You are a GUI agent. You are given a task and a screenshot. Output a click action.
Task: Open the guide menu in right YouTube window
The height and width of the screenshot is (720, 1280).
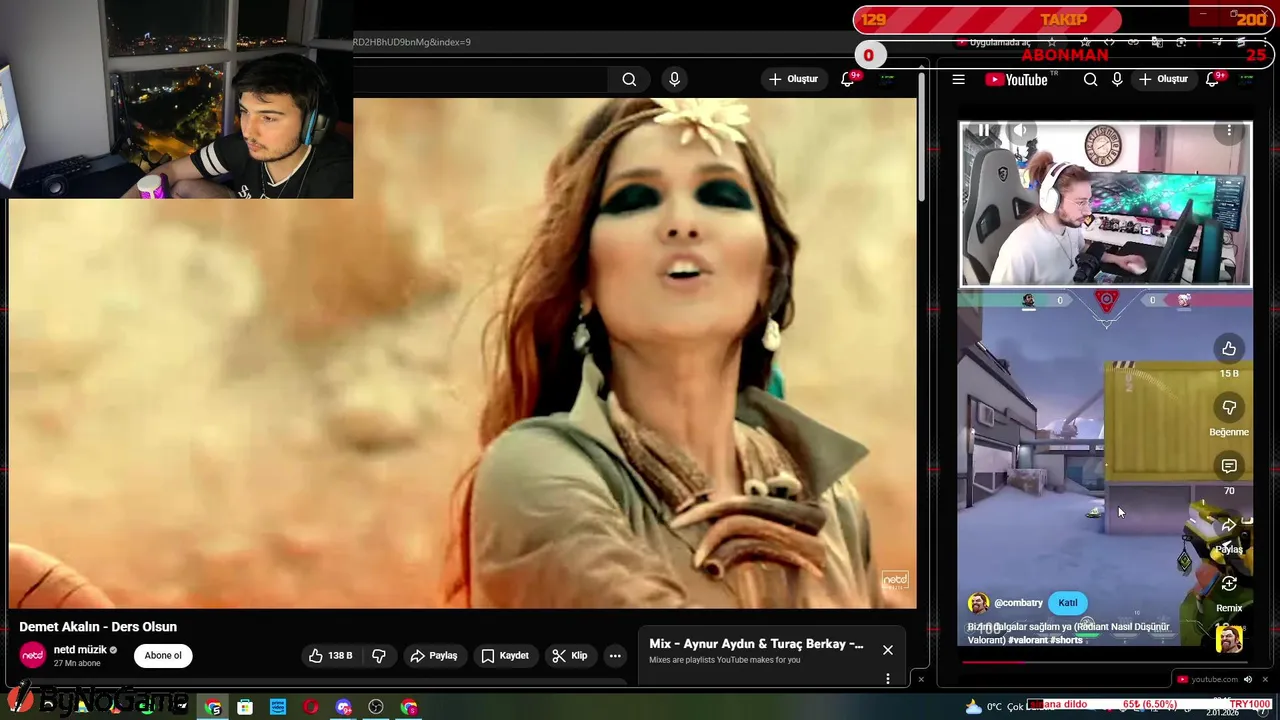coord(958,79)
